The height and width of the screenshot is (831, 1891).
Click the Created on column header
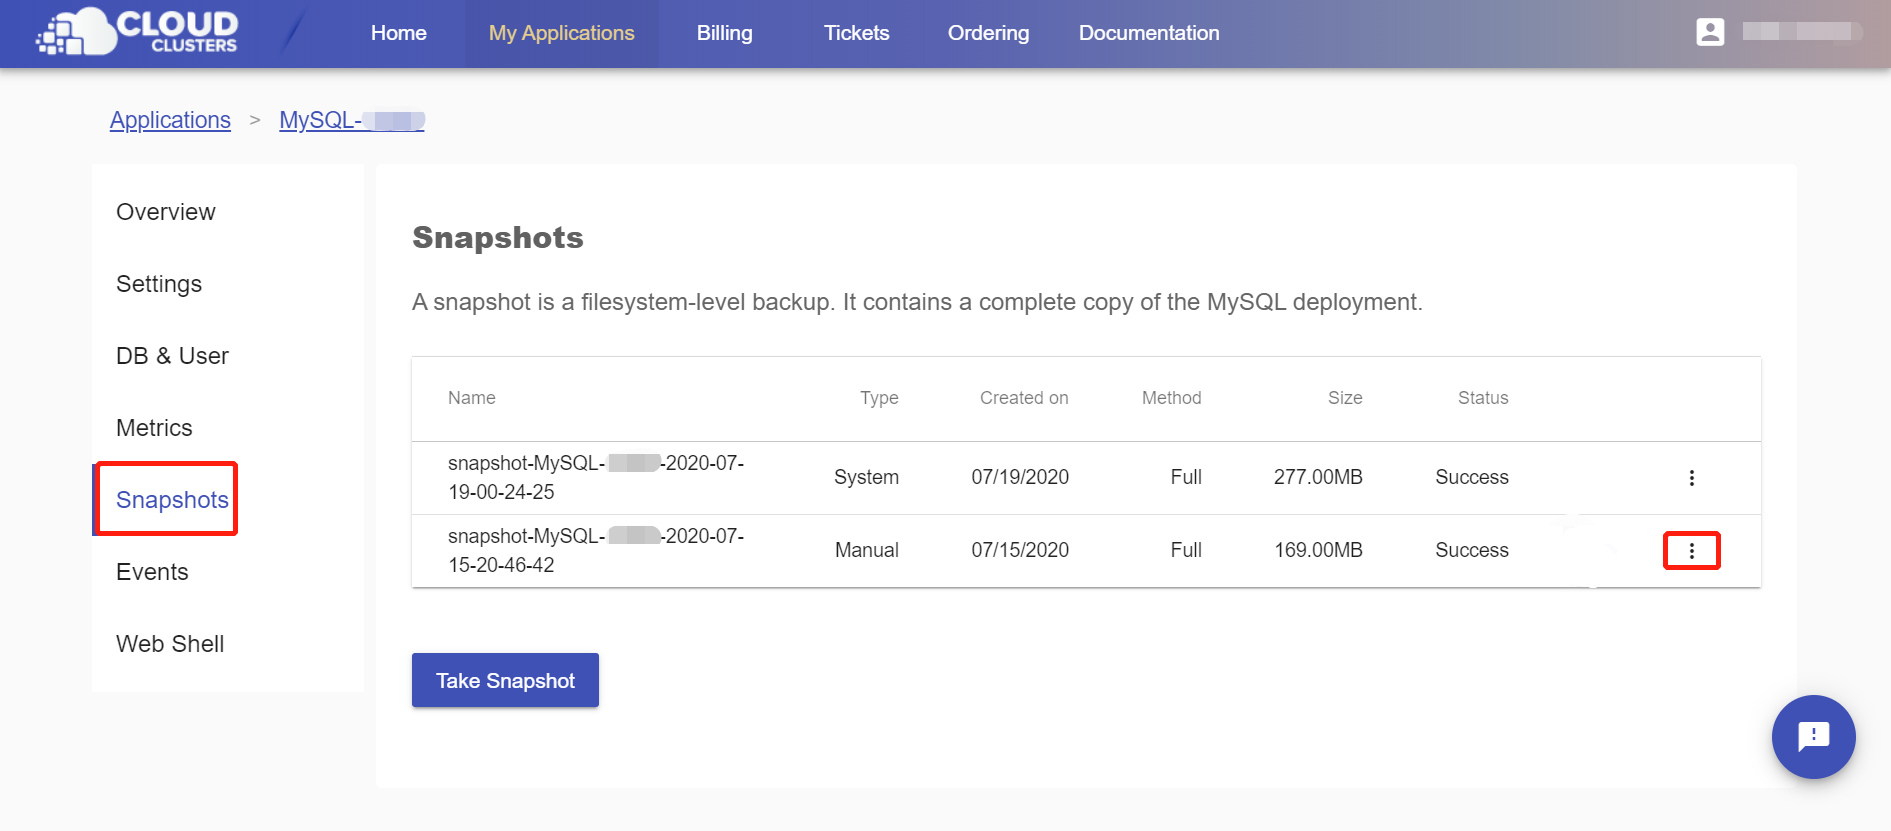point(1024,398)
